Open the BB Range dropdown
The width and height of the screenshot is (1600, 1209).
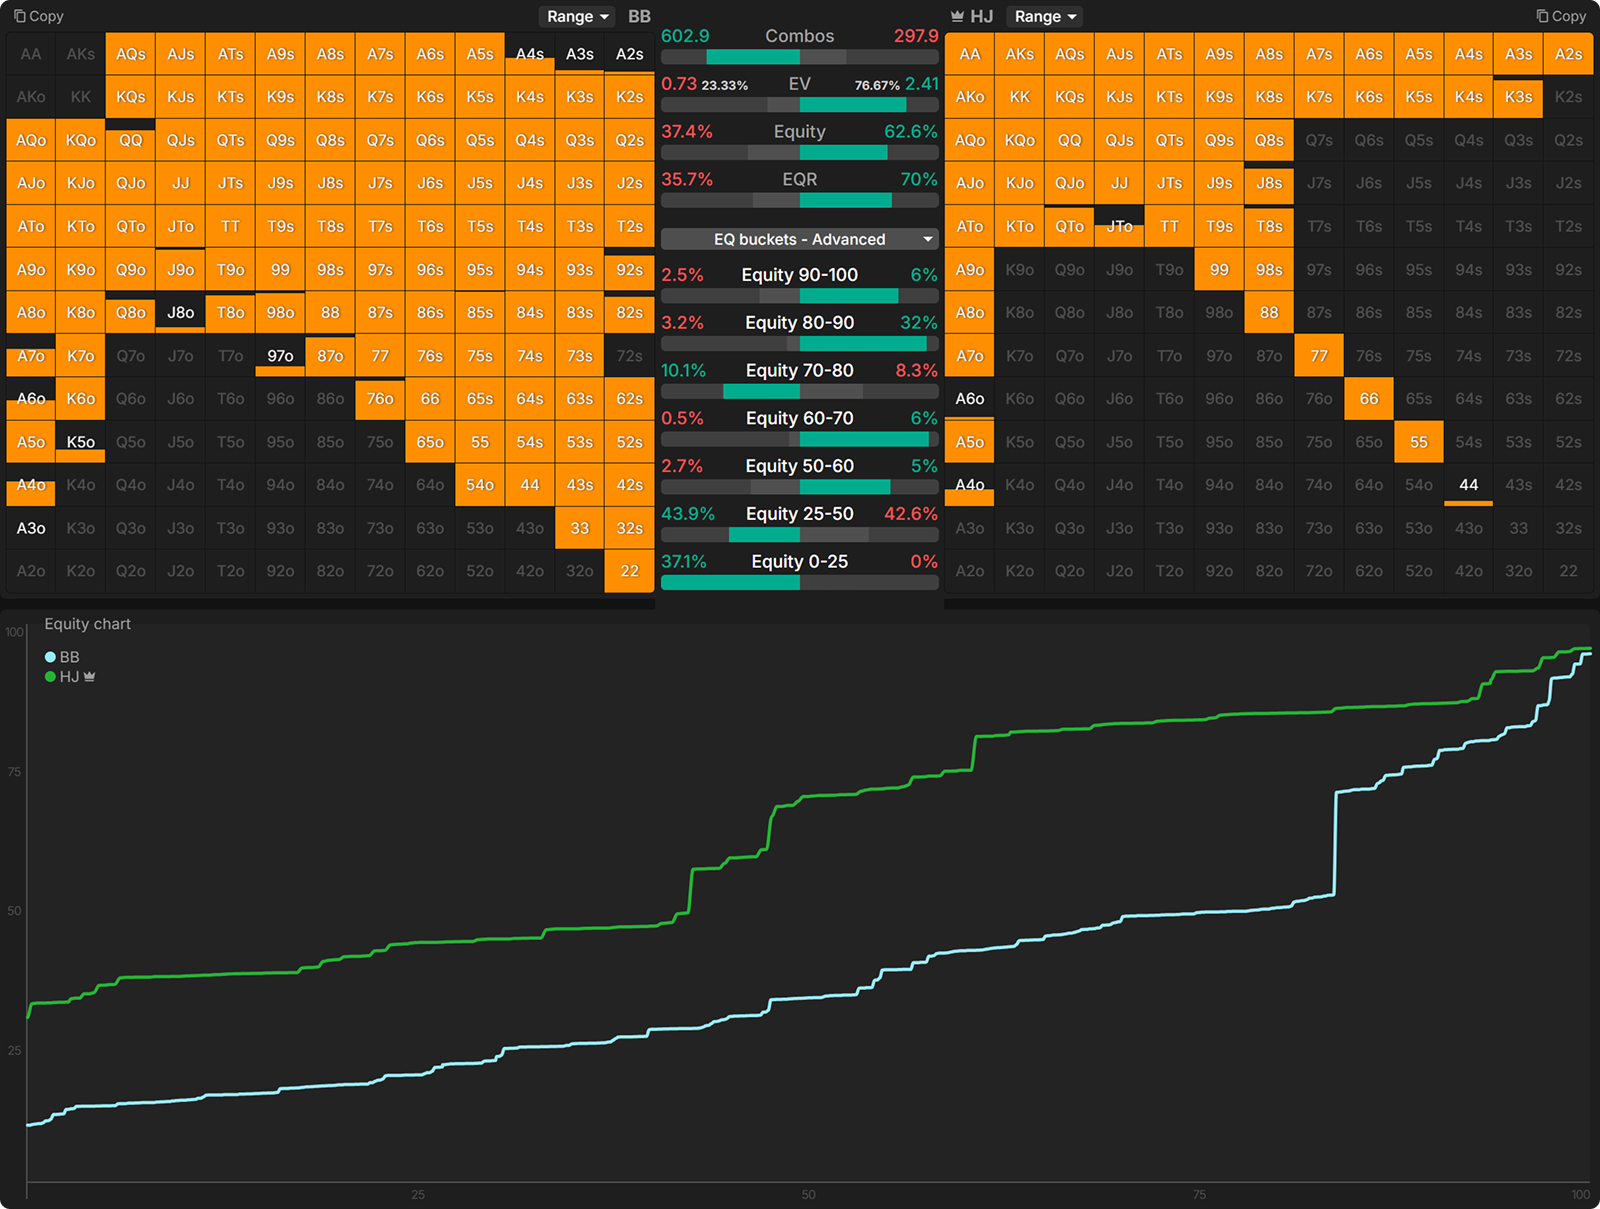[x=576, y=16]
